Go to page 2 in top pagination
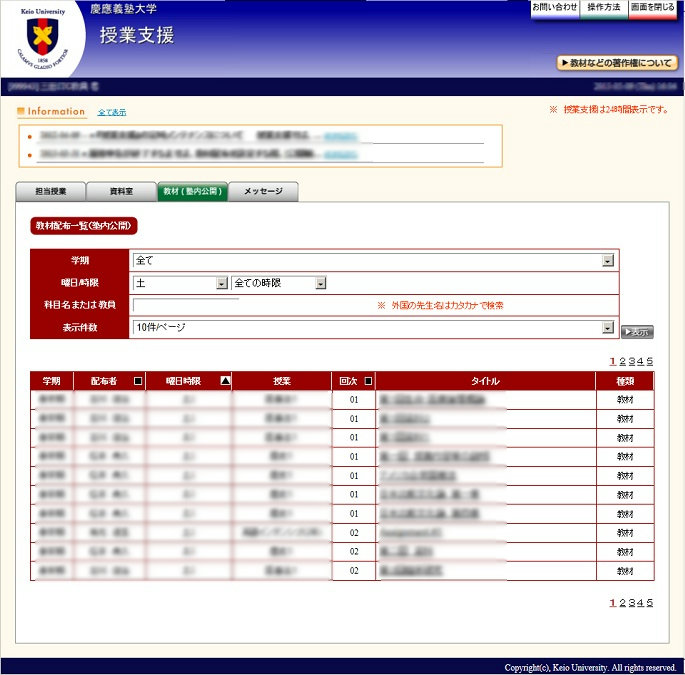 click(x=622, y=361)
